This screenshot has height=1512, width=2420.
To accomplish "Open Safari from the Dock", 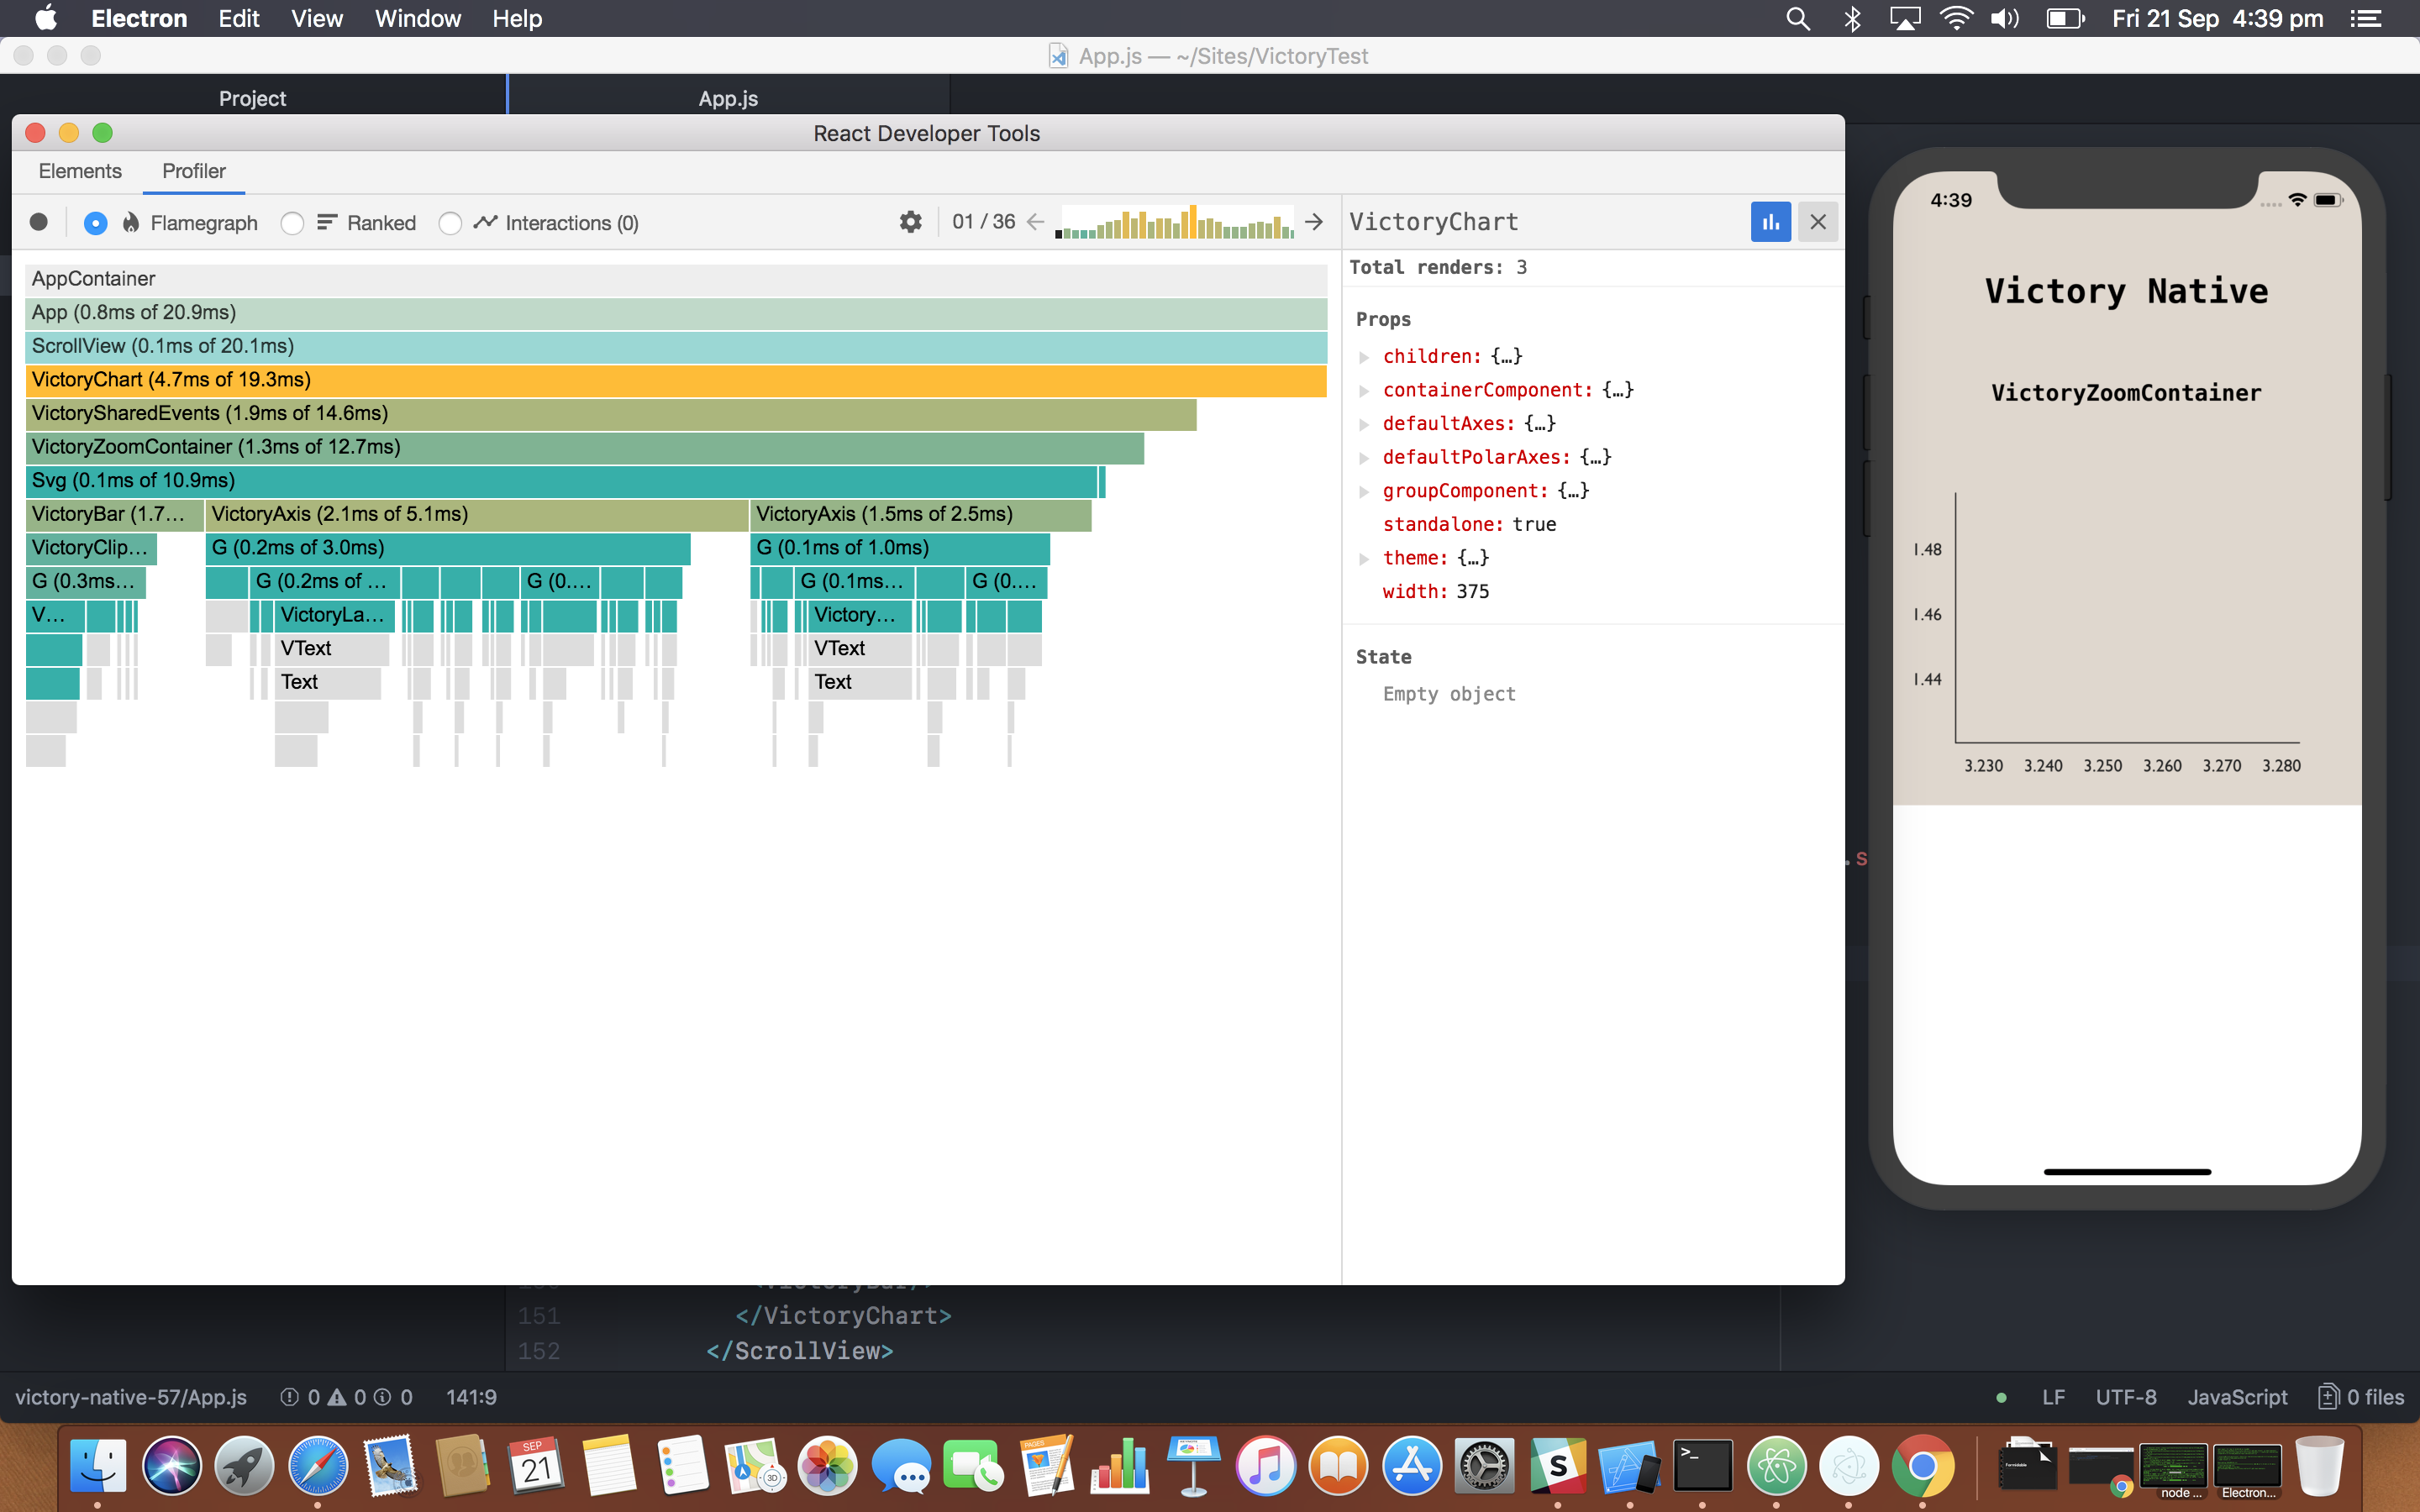I will pyautogui.click(x=318, y=1466).
